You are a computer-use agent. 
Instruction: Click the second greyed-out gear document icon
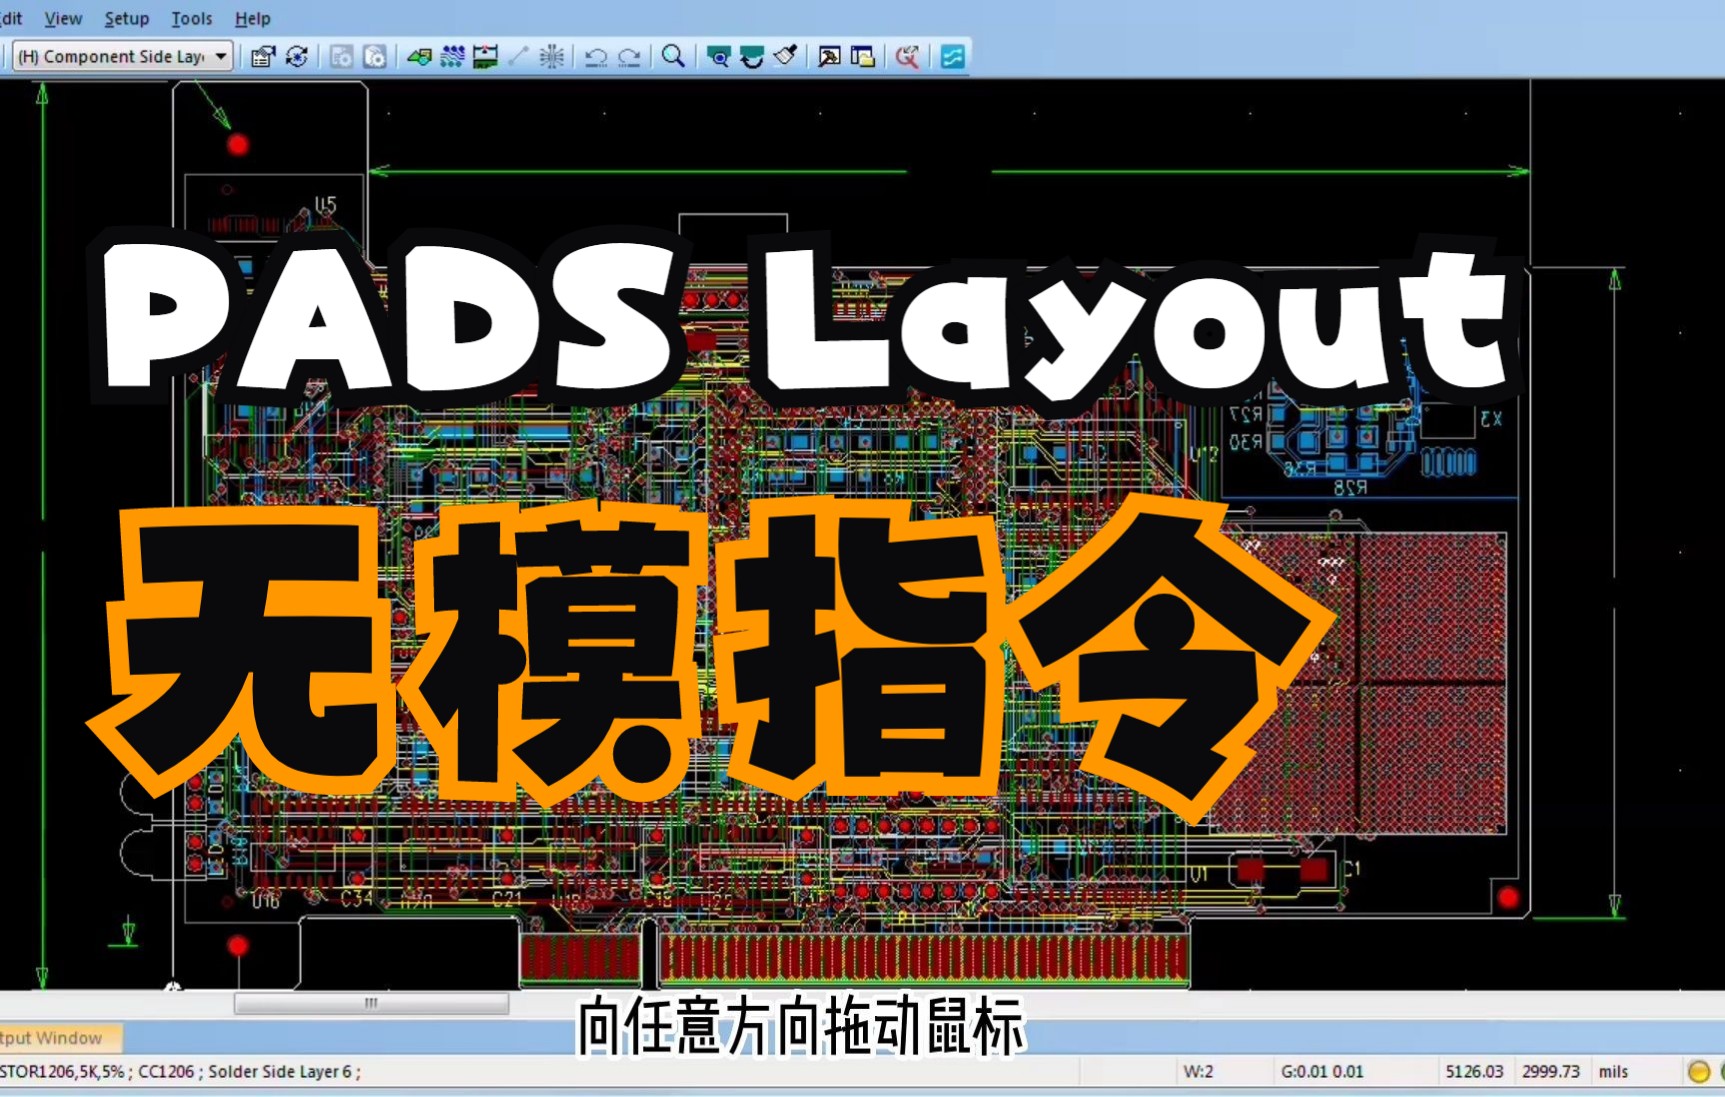[375, 56]
